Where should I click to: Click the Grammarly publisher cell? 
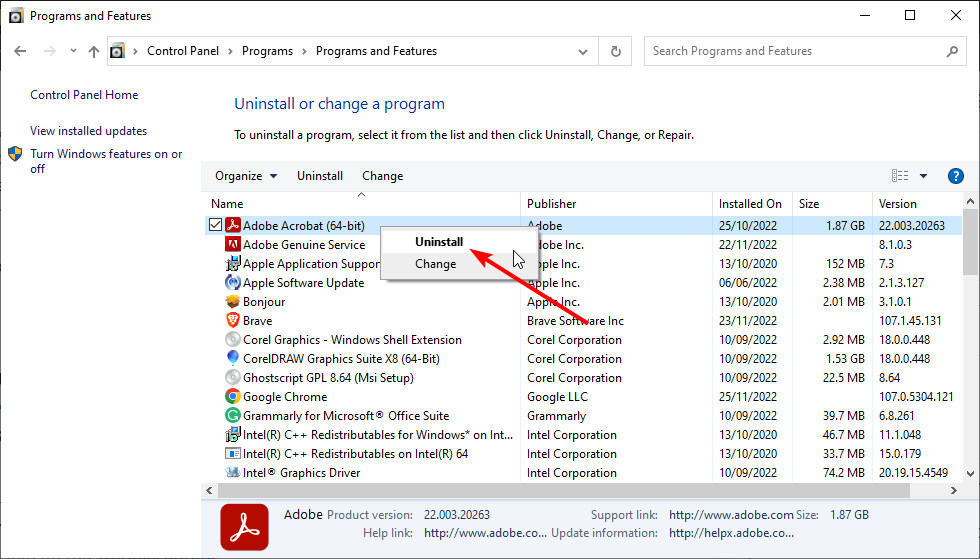556,416
